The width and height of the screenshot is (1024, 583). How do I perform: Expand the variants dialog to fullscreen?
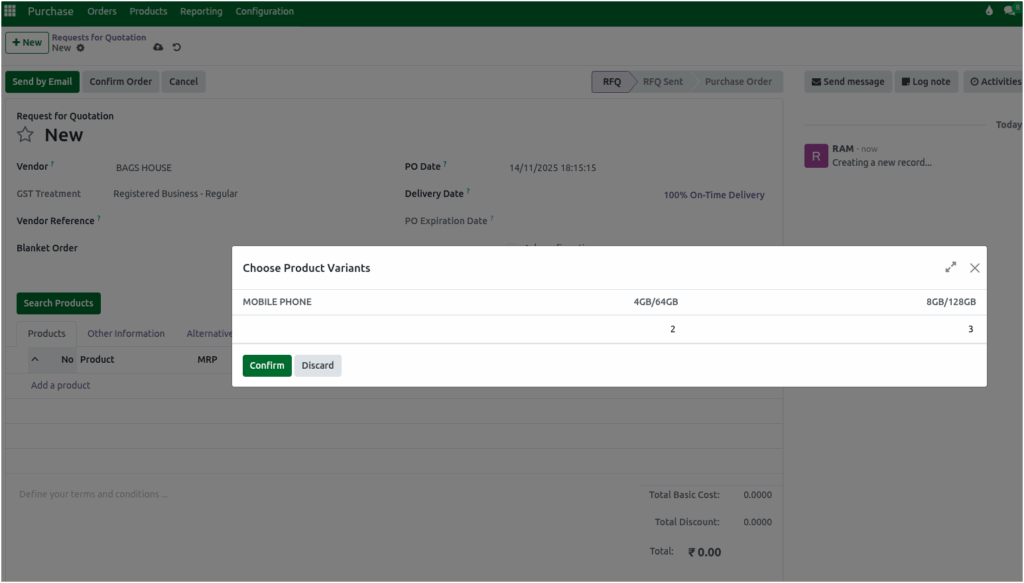950,267
